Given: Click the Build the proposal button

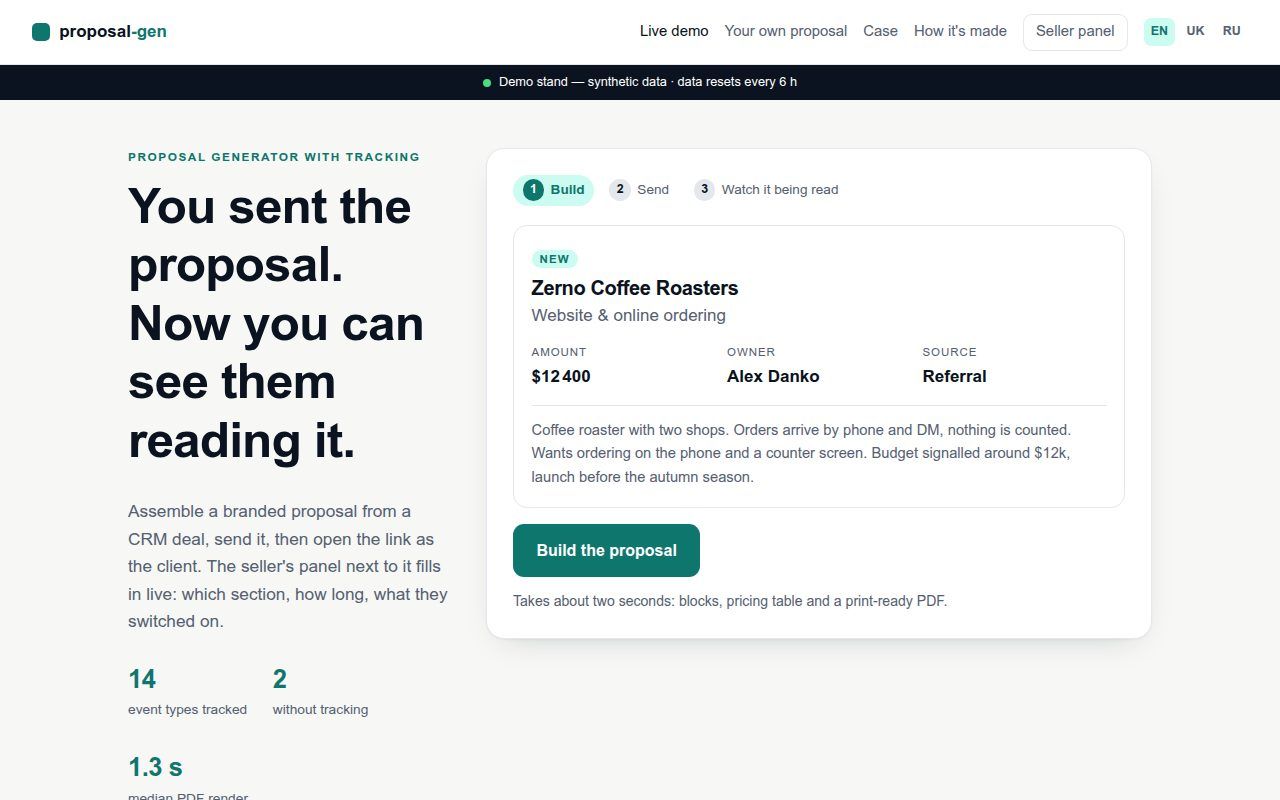Looking at the screenshot, I should click(606, 550).
